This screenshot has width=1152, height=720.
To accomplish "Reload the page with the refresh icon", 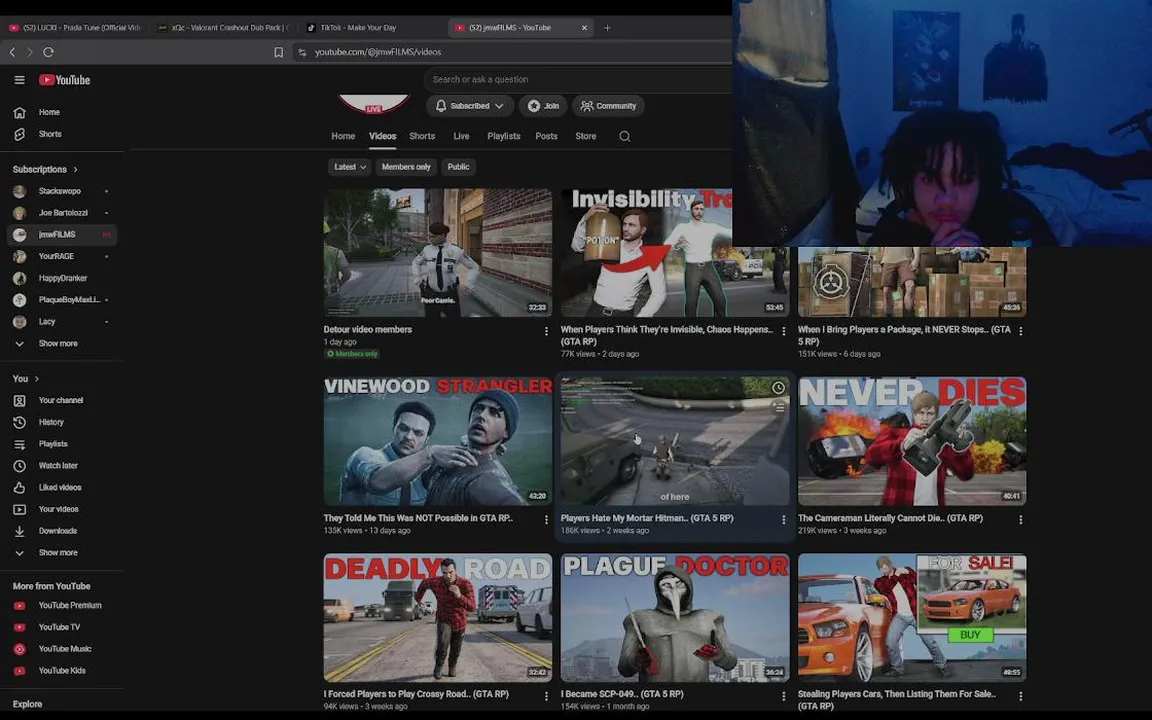I will [48, 52].
